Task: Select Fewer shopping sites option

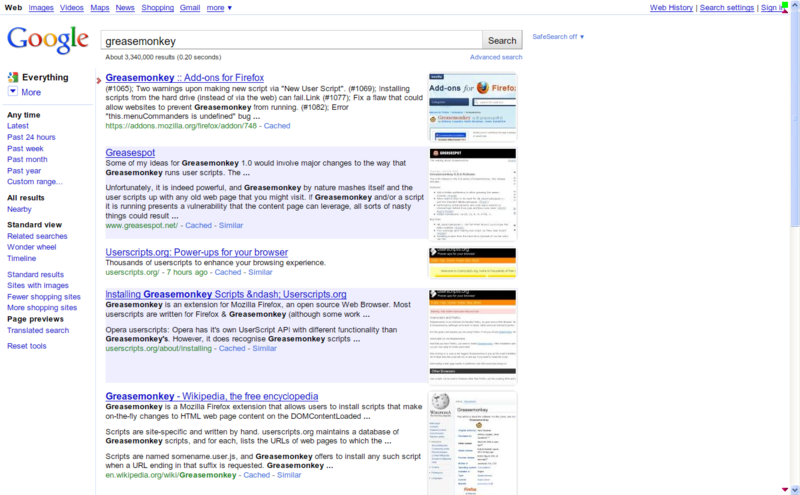Action: pyautogui.click(x=44, y=297)
